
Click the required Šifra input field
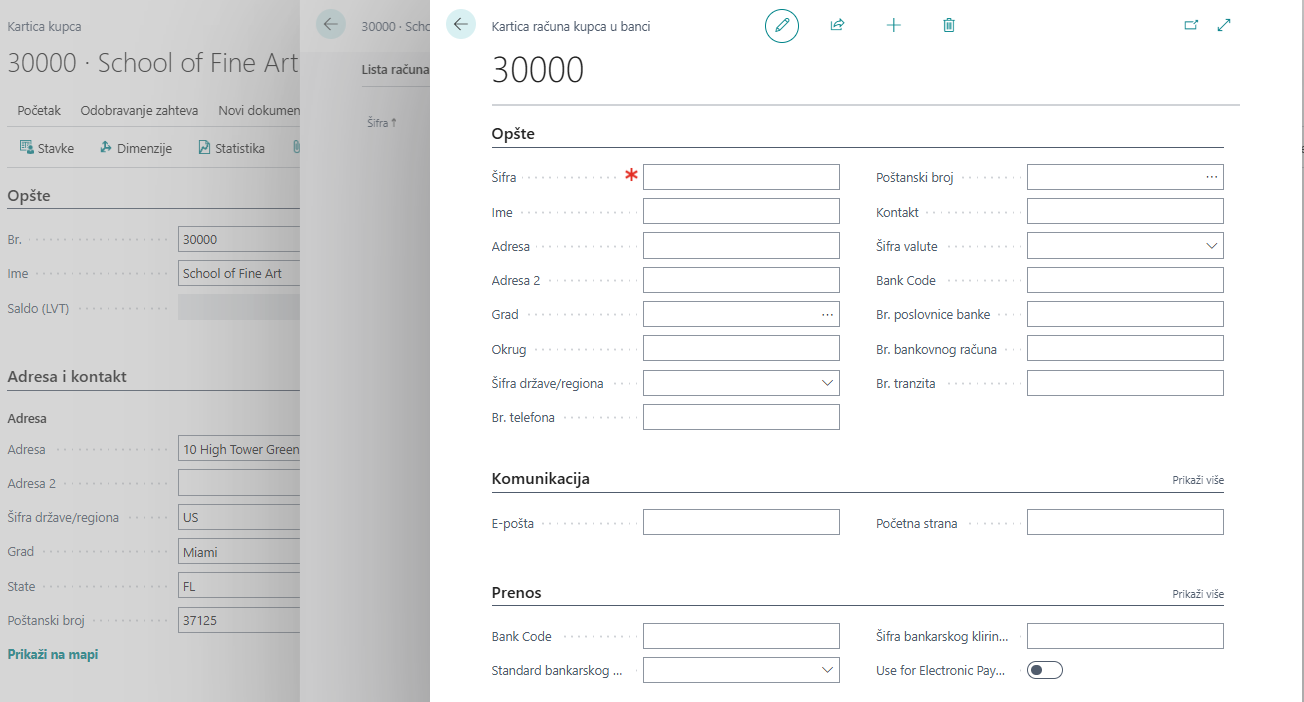[740, 177]
